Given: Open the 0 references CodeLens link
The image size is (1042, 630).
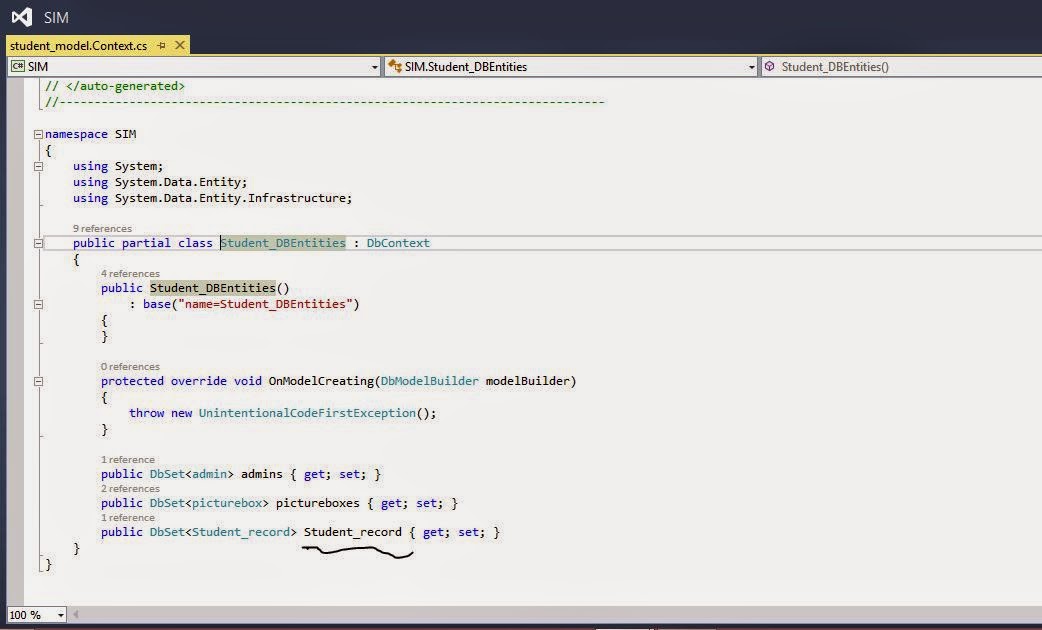Looking at the screenshot, I should pyautogui.click(x=130, y=367).
